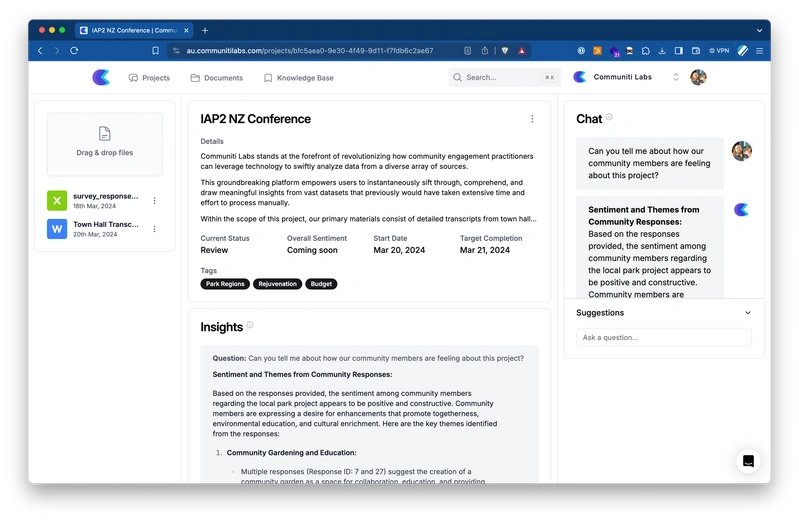Screen dimensions: 799x521
Task: Open the Projects menu item
Action: 149,78
